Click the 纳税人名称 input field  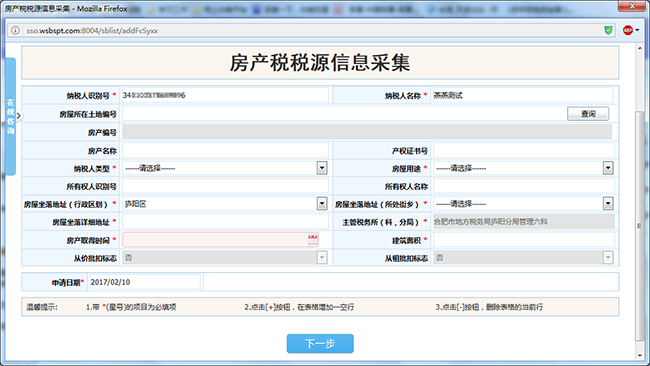coord(522,95)
